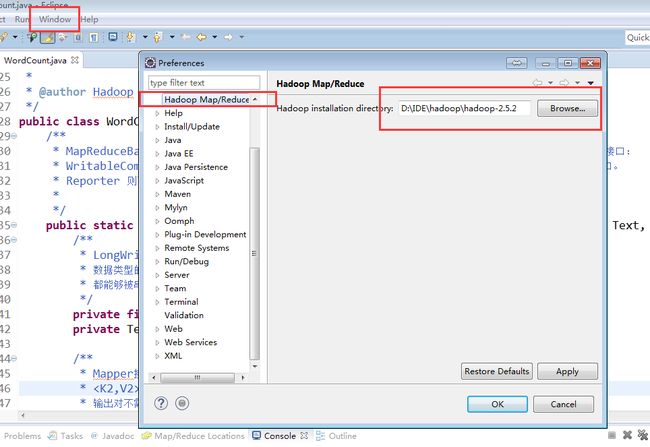
Task: Switch to the Problems view tab
Action: tap(22, 436)
